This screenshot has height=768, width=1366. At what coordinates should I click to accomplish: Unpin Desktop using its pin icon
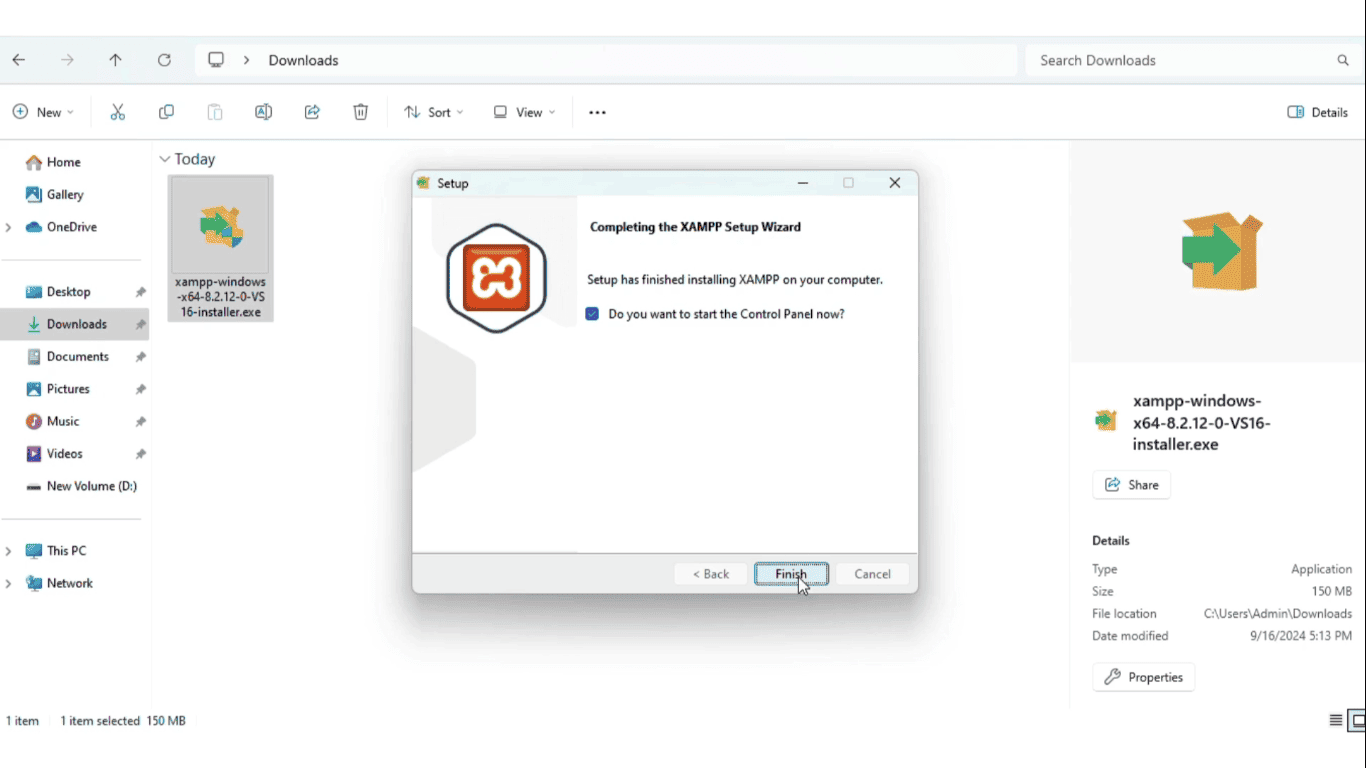(141, 292)
